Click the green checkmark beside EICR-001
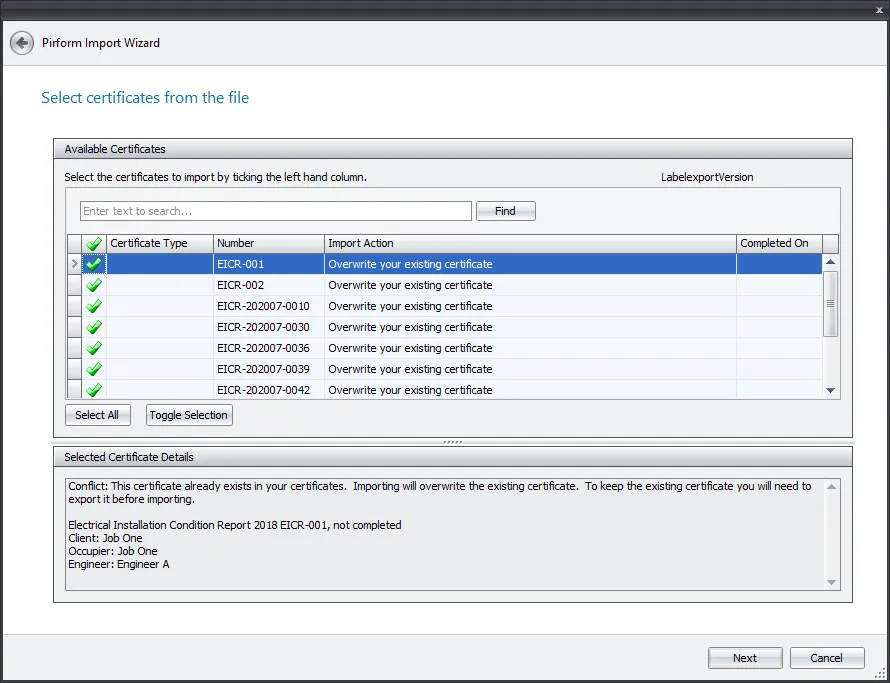Viewport: 890px width, 683px height. point(92,263)
